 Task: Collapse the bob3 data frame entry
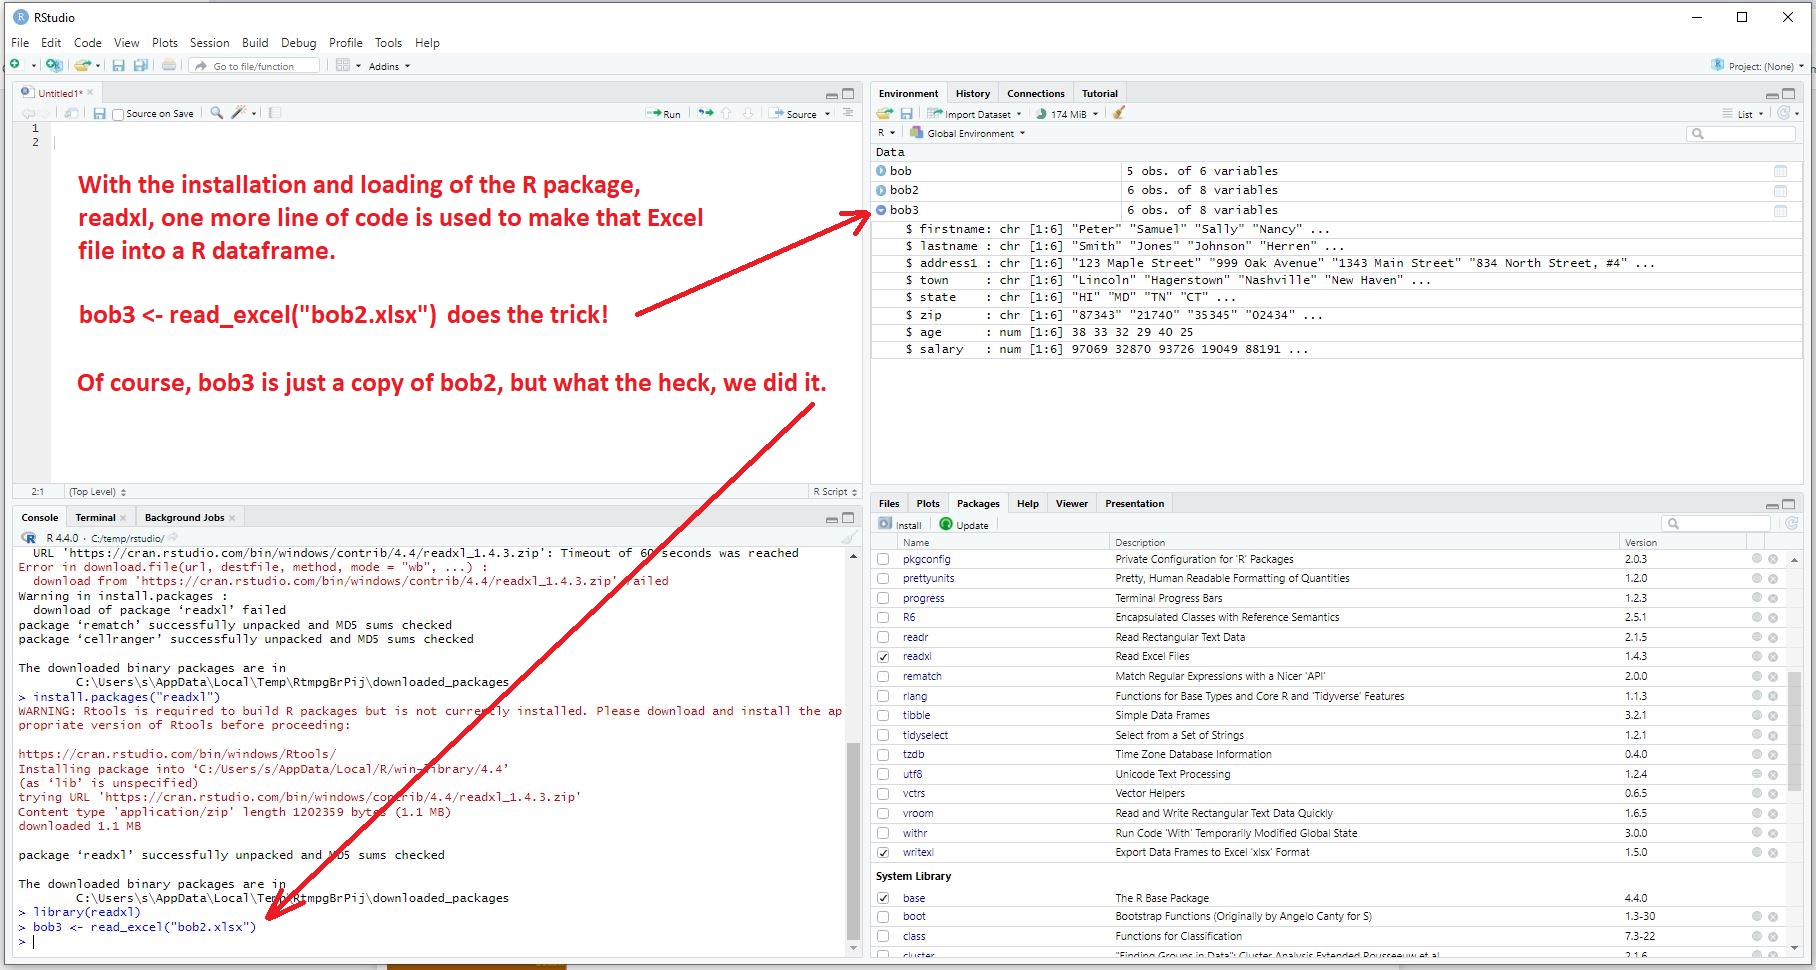tap(881, 210)
